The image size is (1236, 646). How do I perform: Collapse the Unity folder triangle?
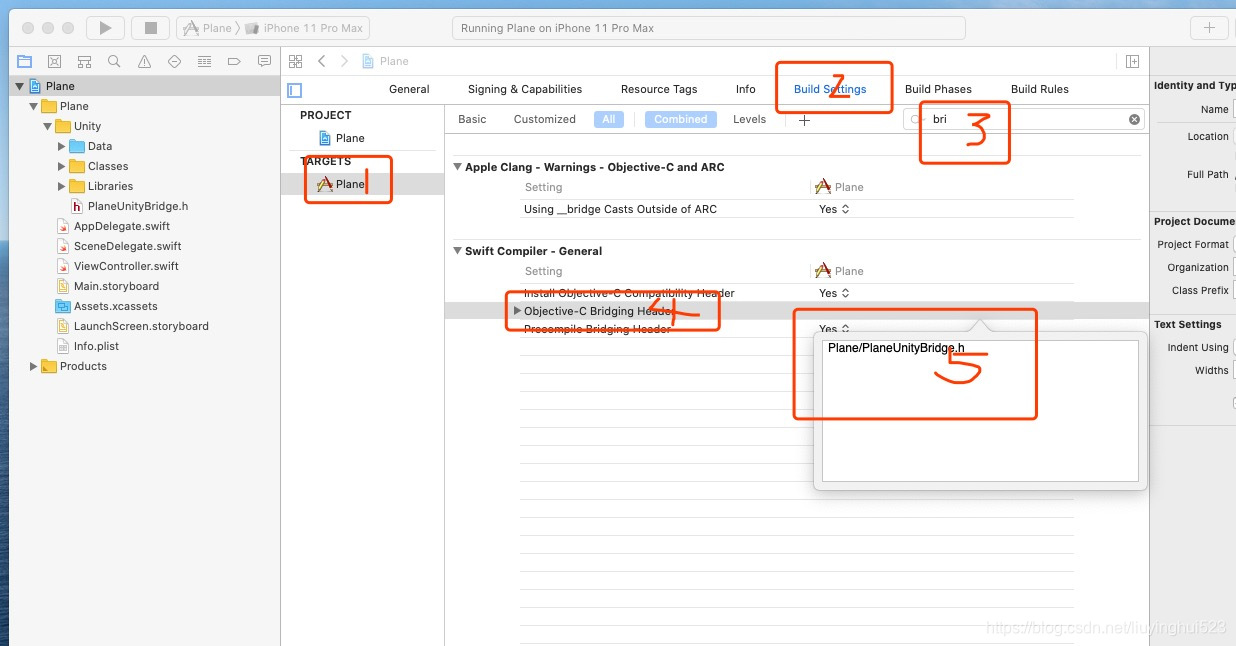[48, 126]
